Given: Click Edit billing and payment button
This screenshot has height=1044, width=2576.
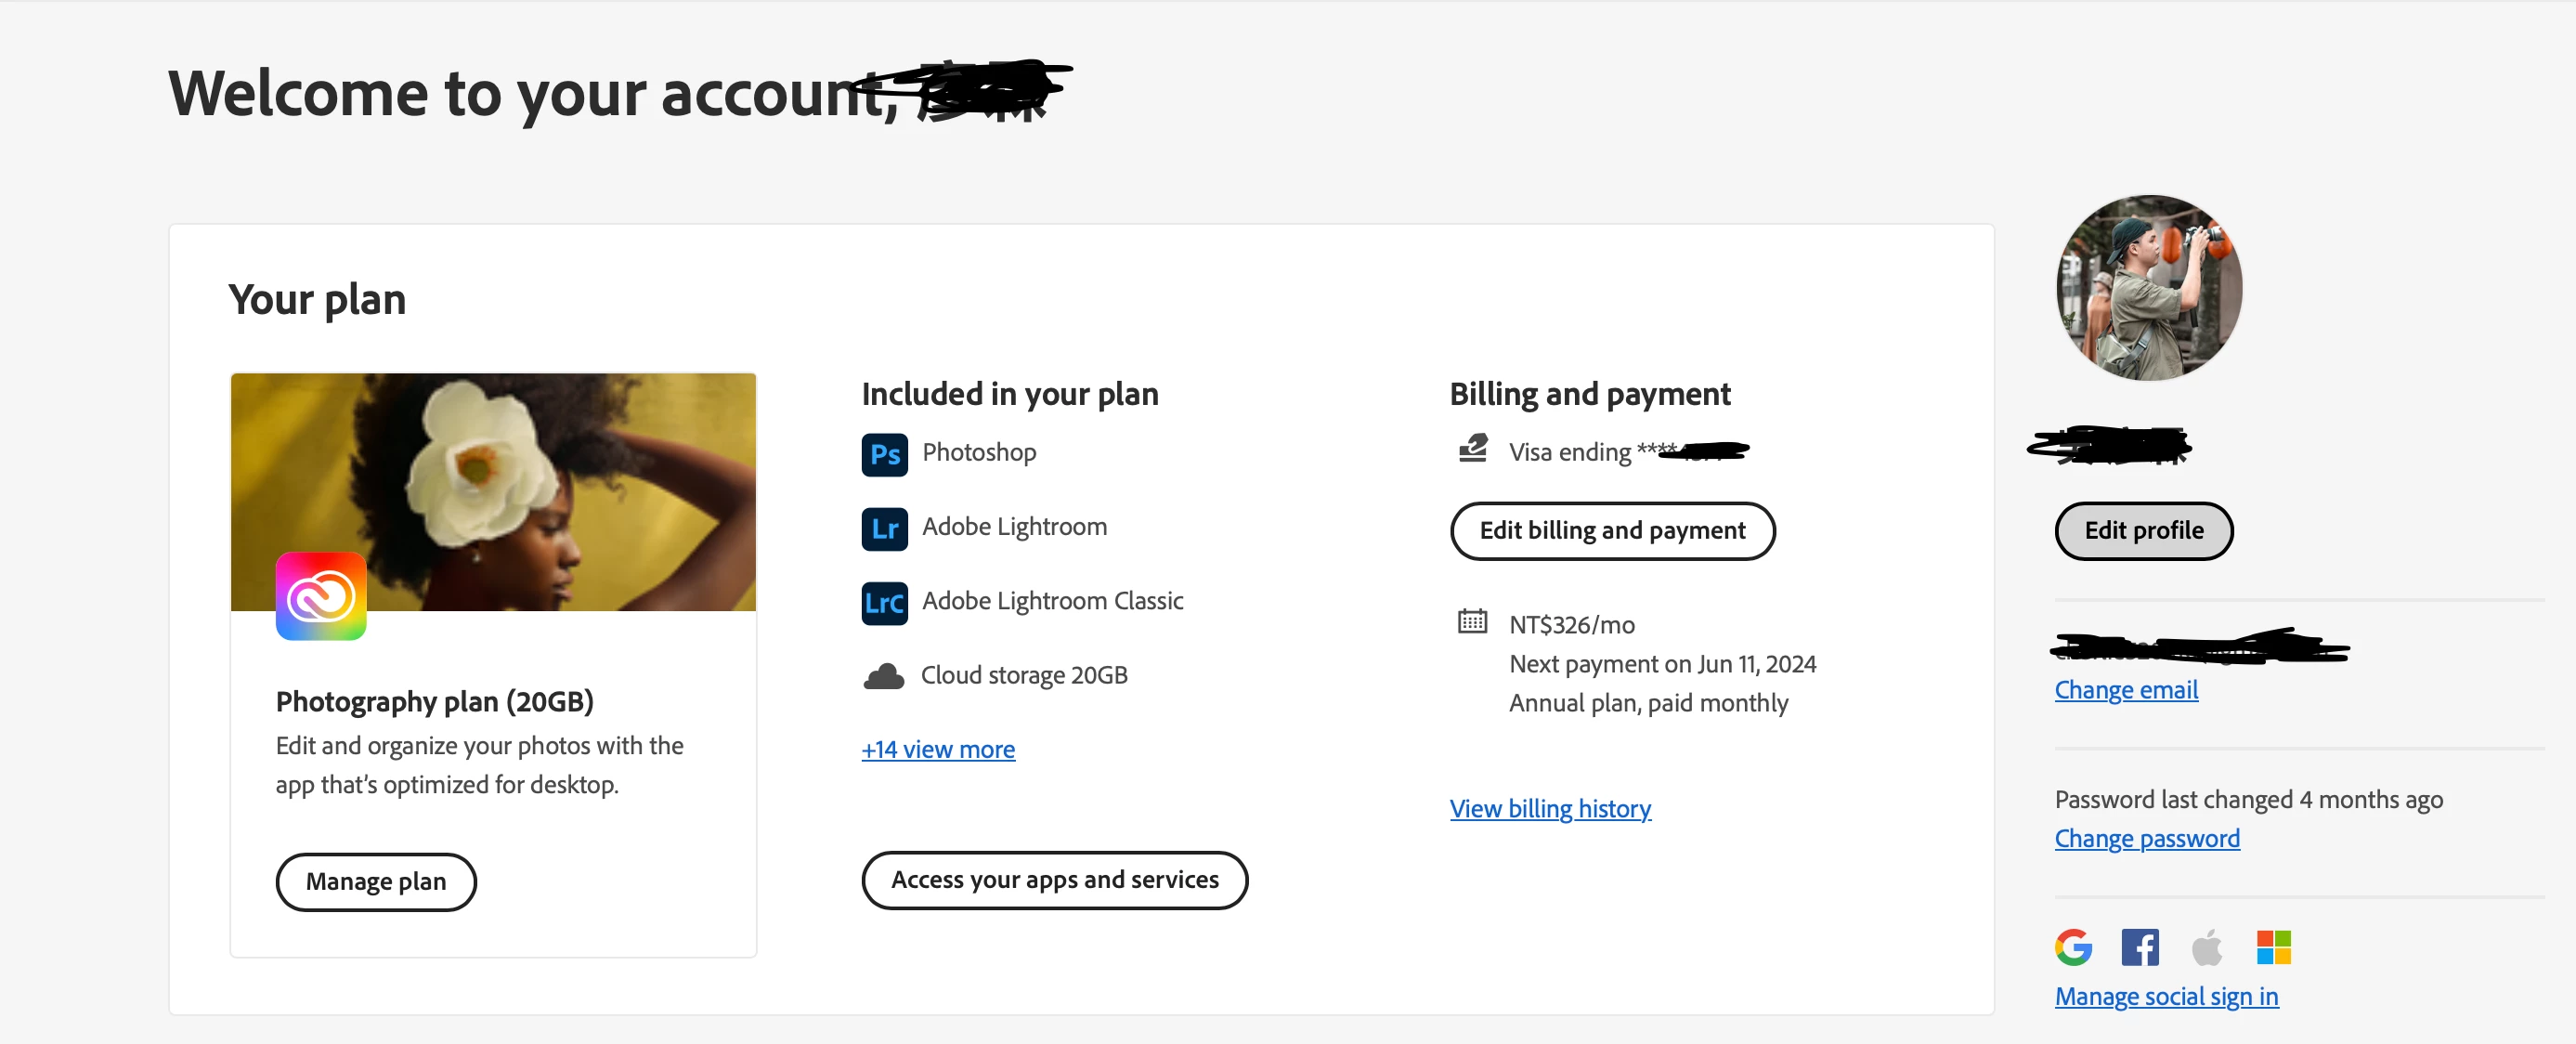Looking at the screenshot, I should pyautogui.click(x=1612, y=530).
